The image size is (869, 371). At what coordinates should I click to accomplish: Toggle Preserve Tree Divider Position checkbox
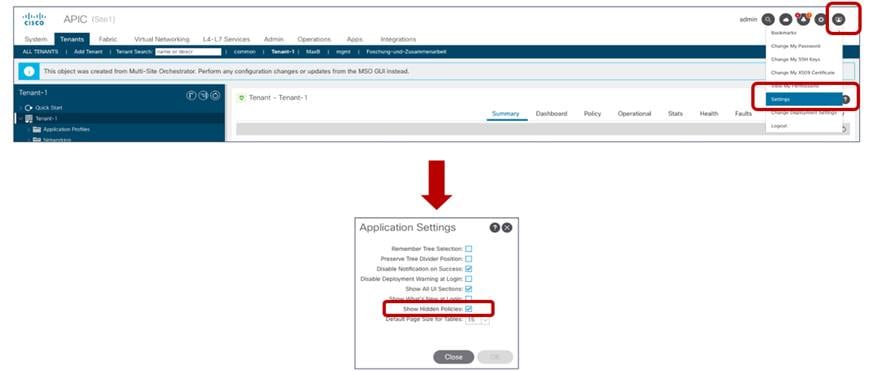[469, 259]
